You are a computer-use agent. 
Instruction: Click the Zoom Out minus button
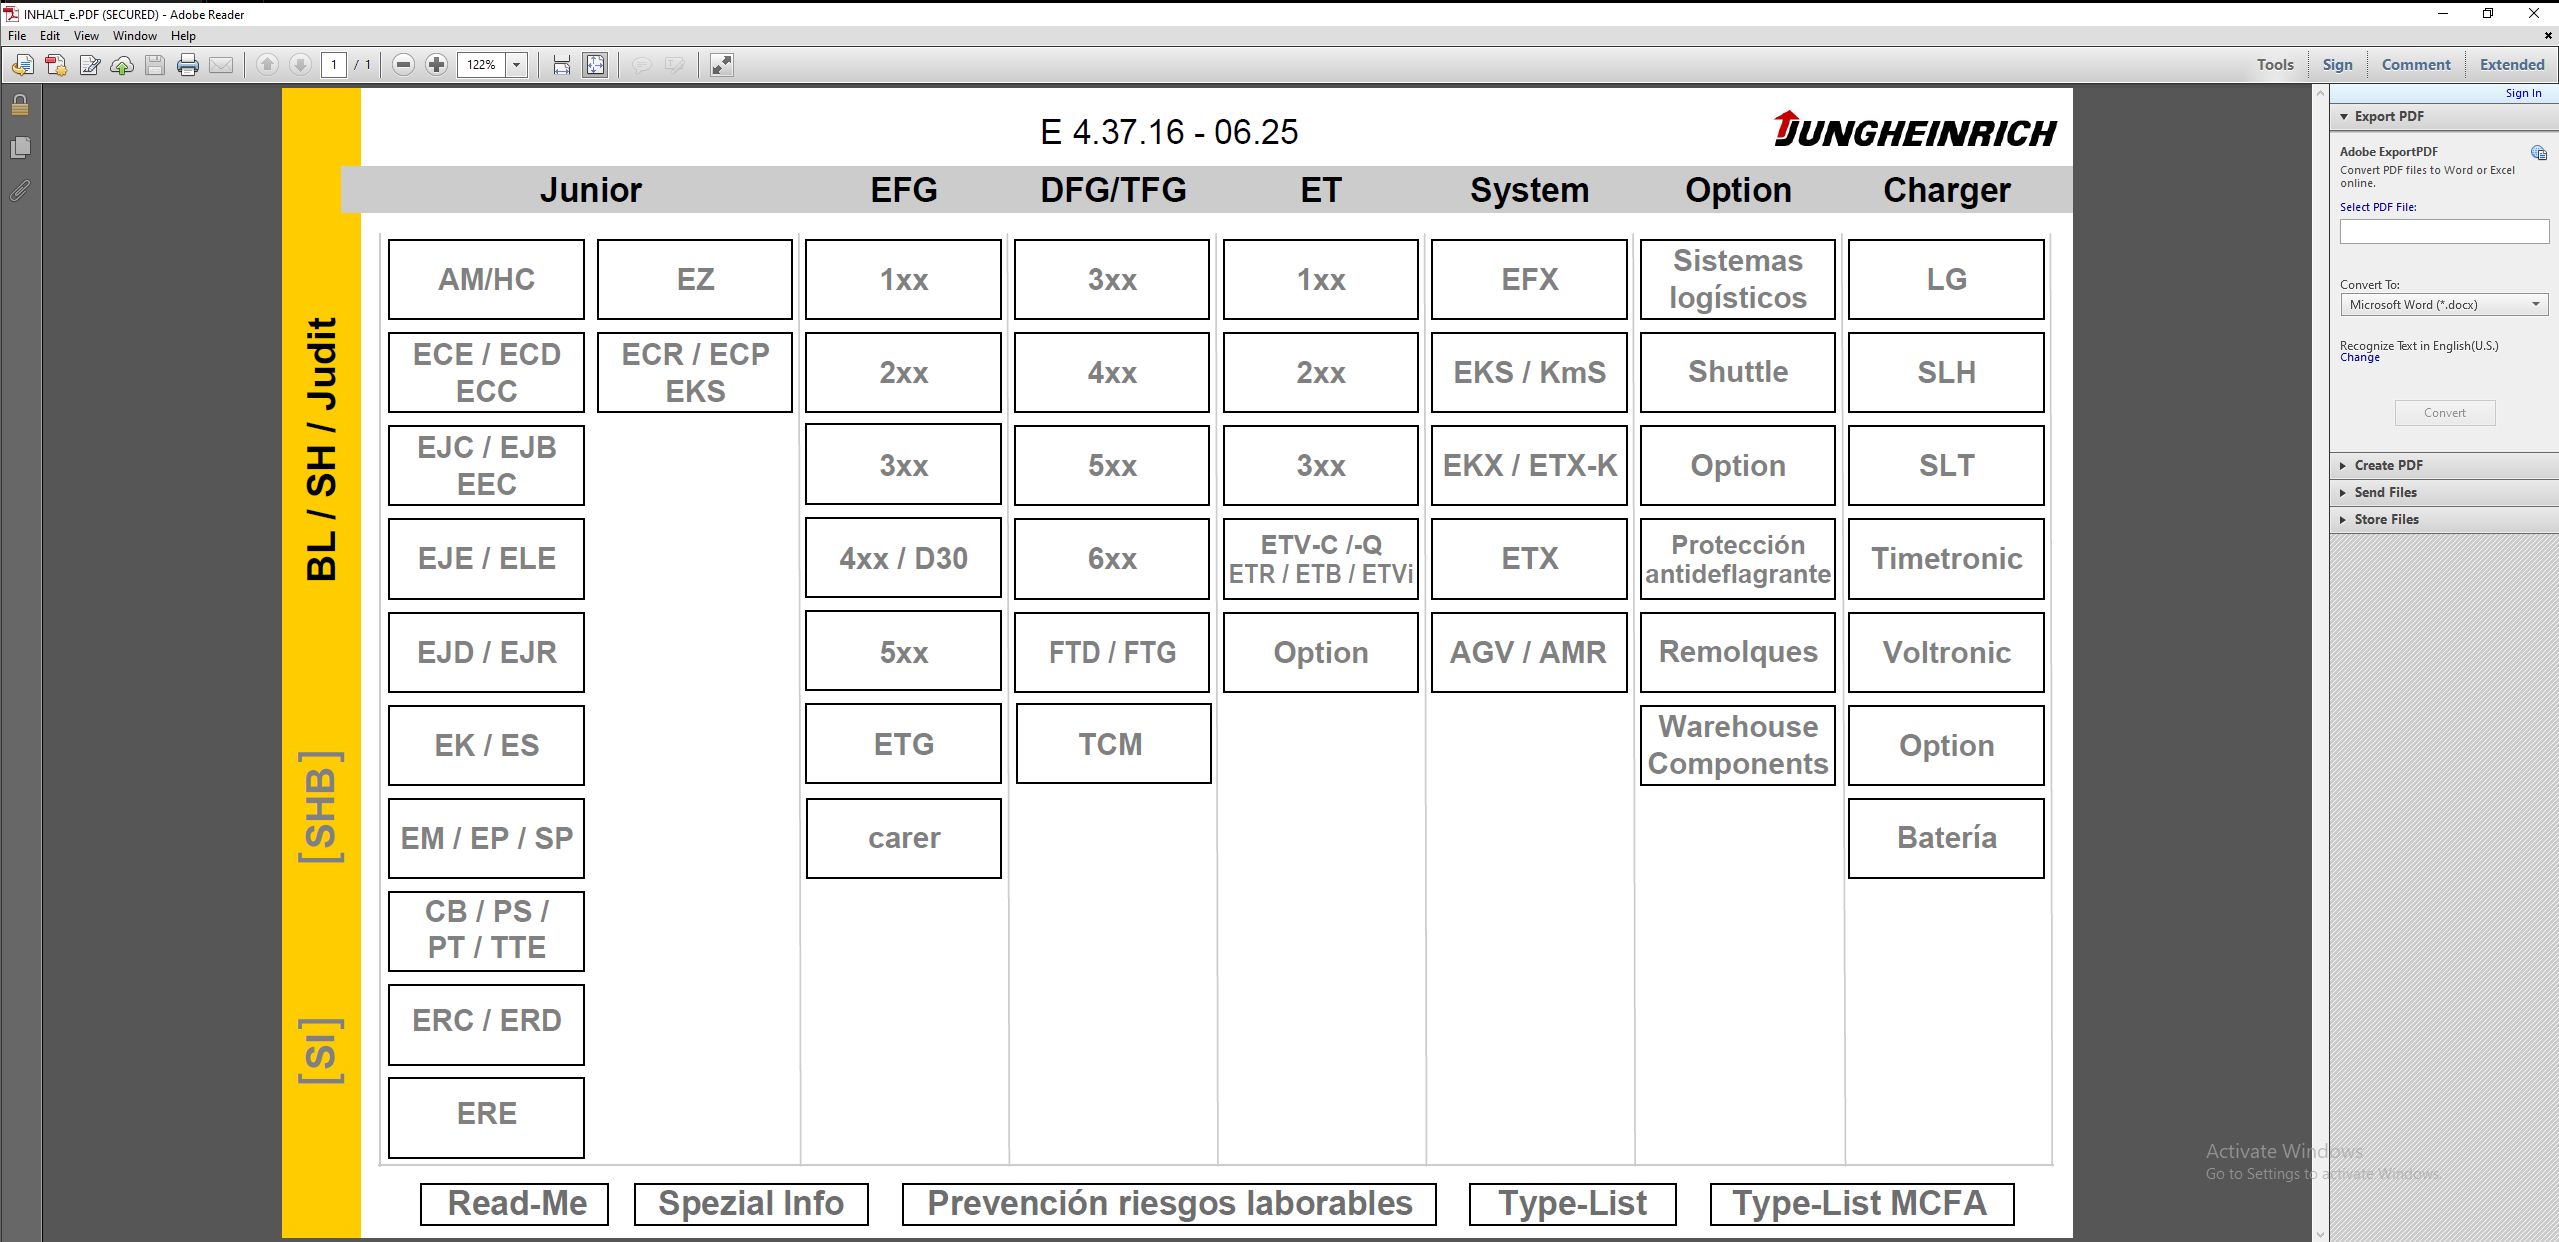click(x=403, y=65)
